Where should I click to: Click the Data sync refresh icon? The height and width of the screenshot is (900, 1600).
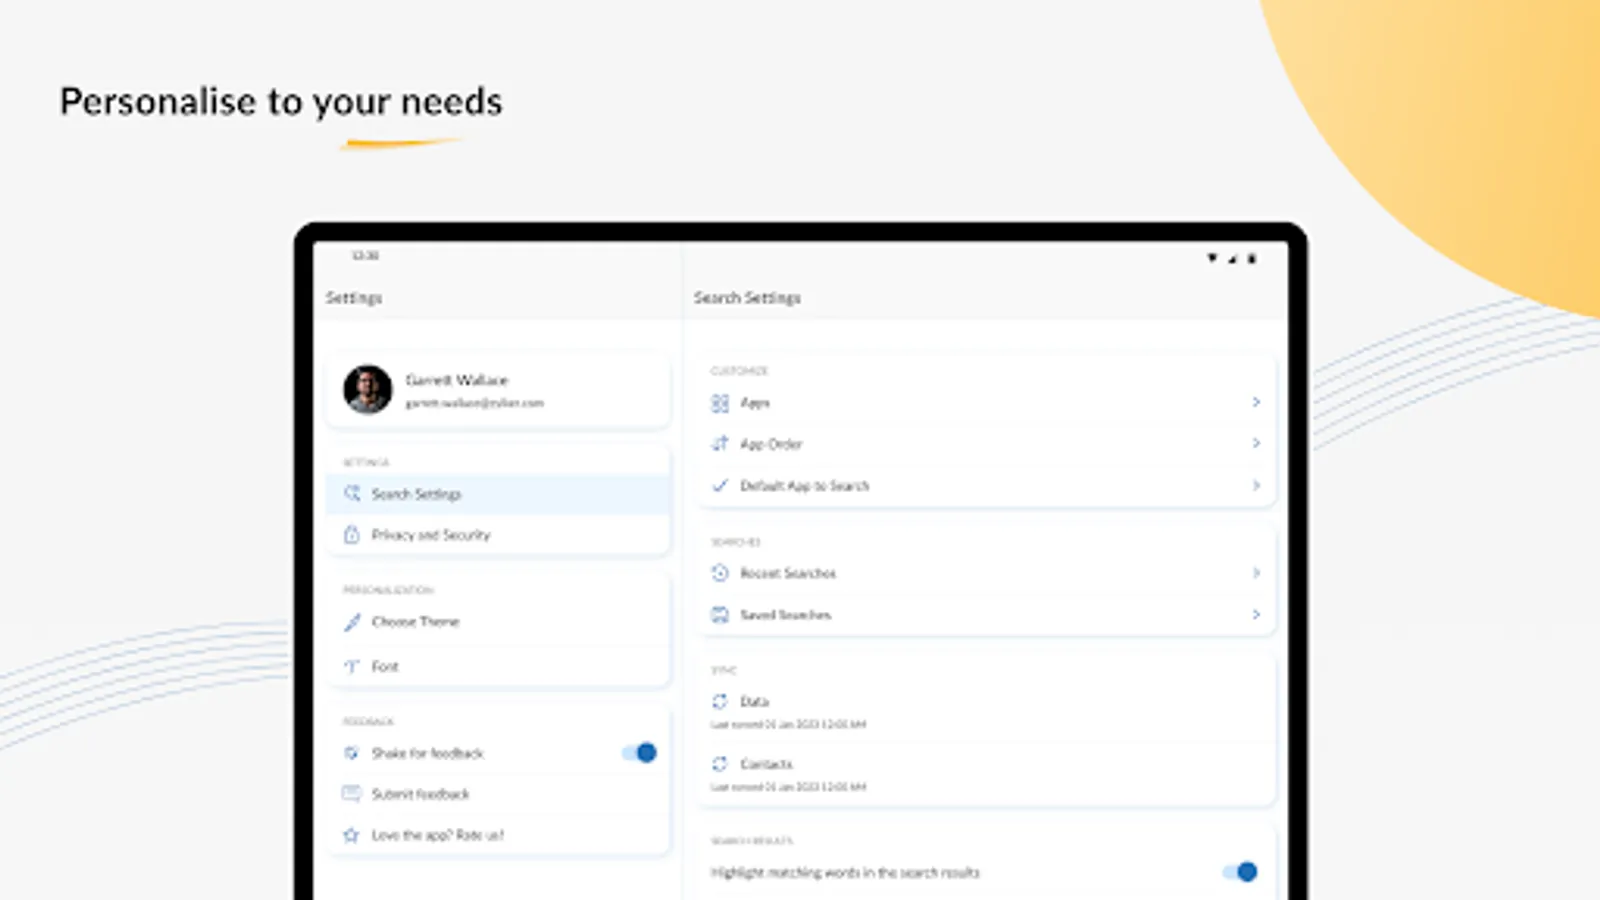point(720,702)
